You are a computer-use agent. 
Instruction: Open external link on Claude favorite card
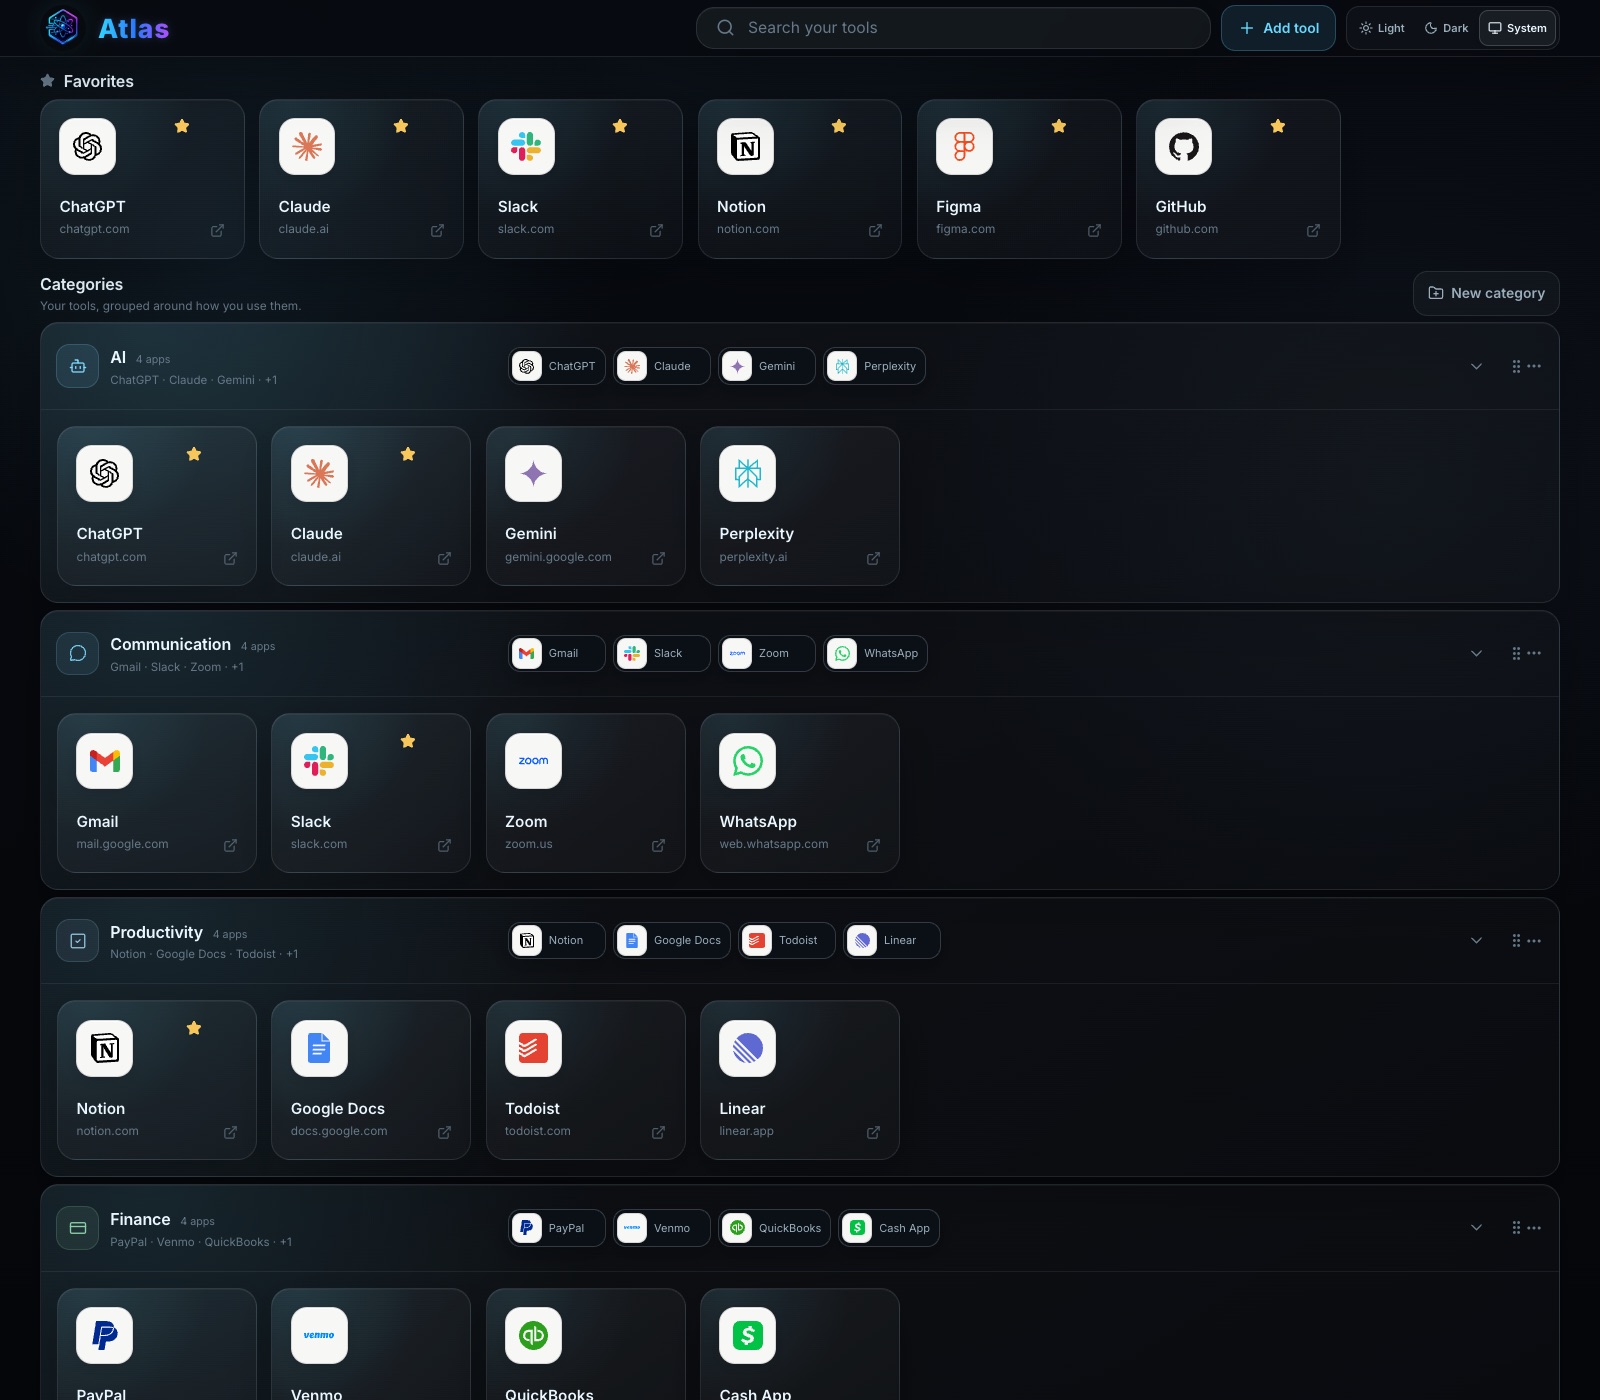click(x=437, y=230)
